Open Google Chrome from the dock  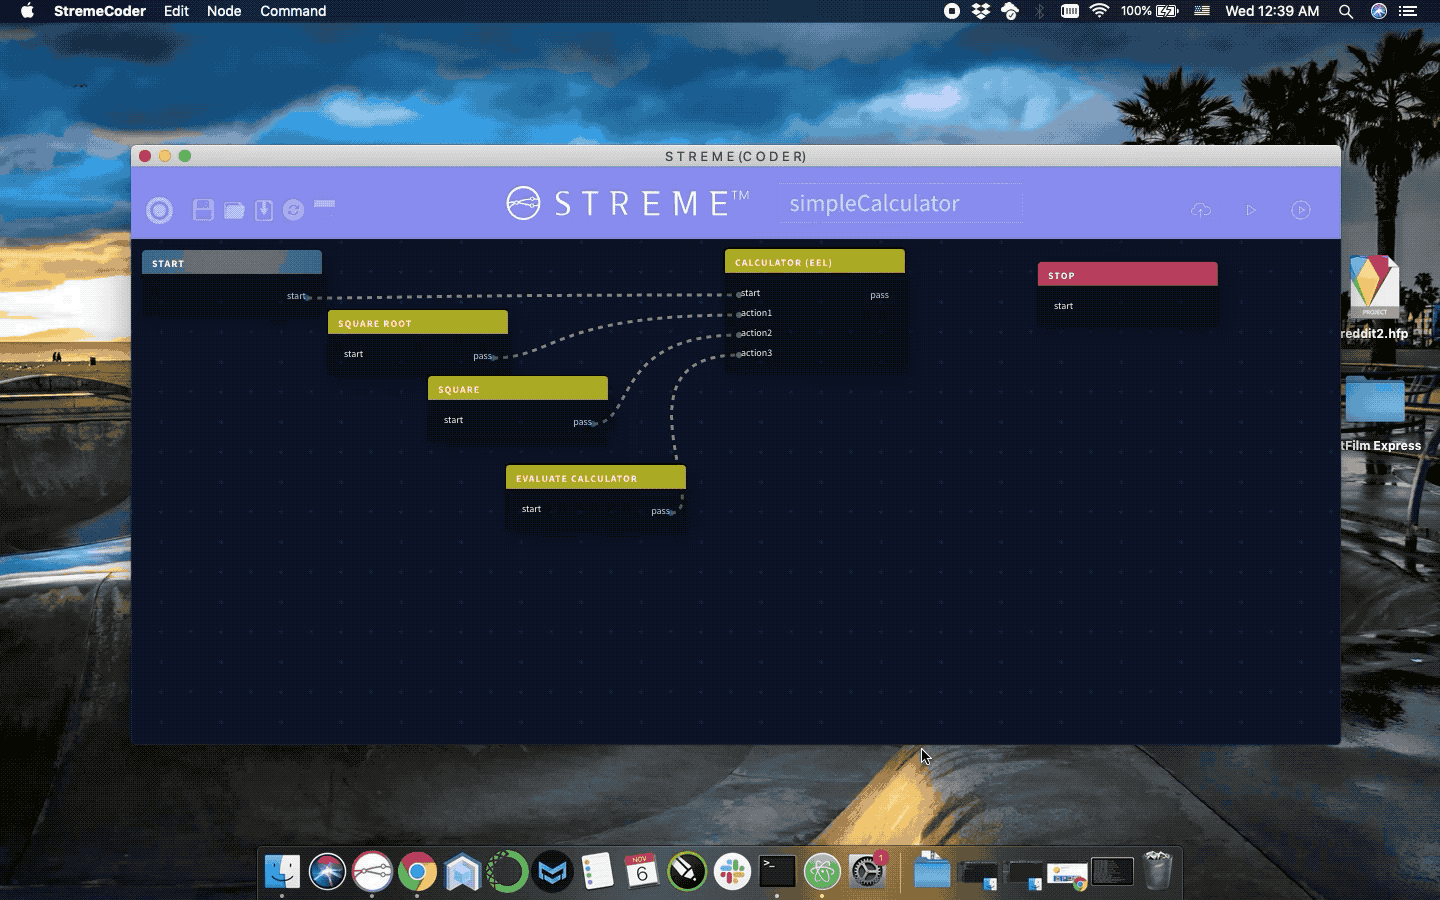click(417, 872)
